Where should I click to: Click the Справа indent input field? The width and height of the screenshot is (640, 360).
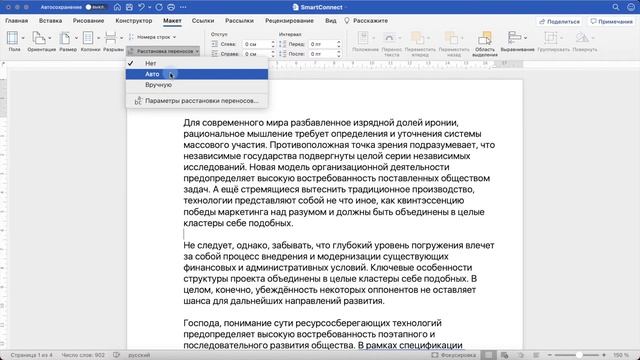(x=256, y=54)
